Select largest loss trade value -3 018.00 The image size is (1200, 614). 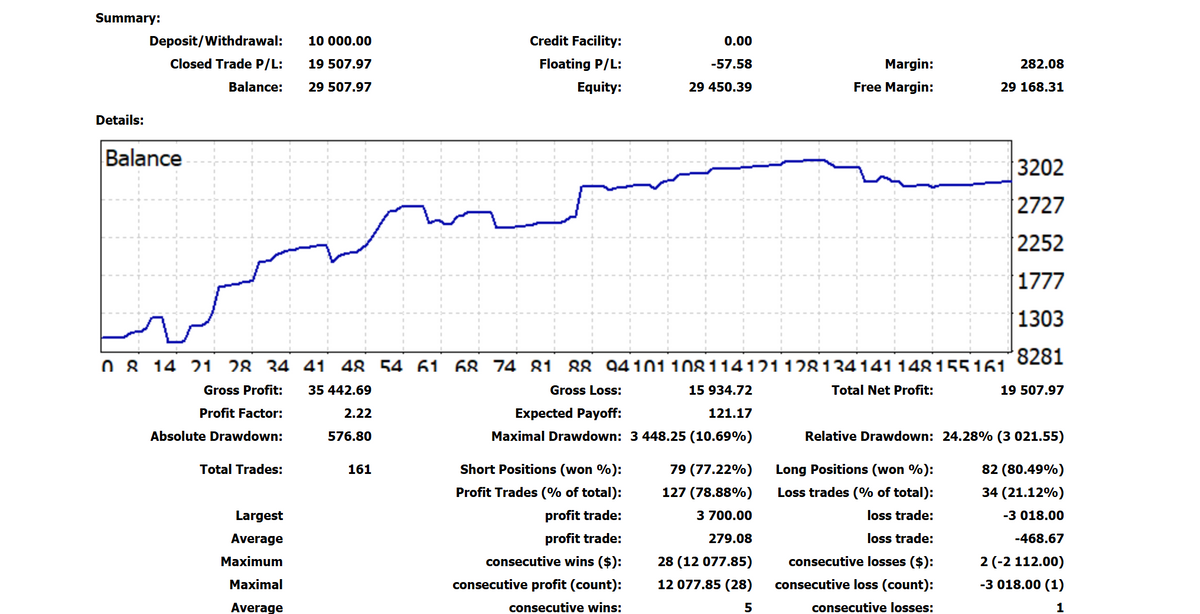coord(1033,516)
